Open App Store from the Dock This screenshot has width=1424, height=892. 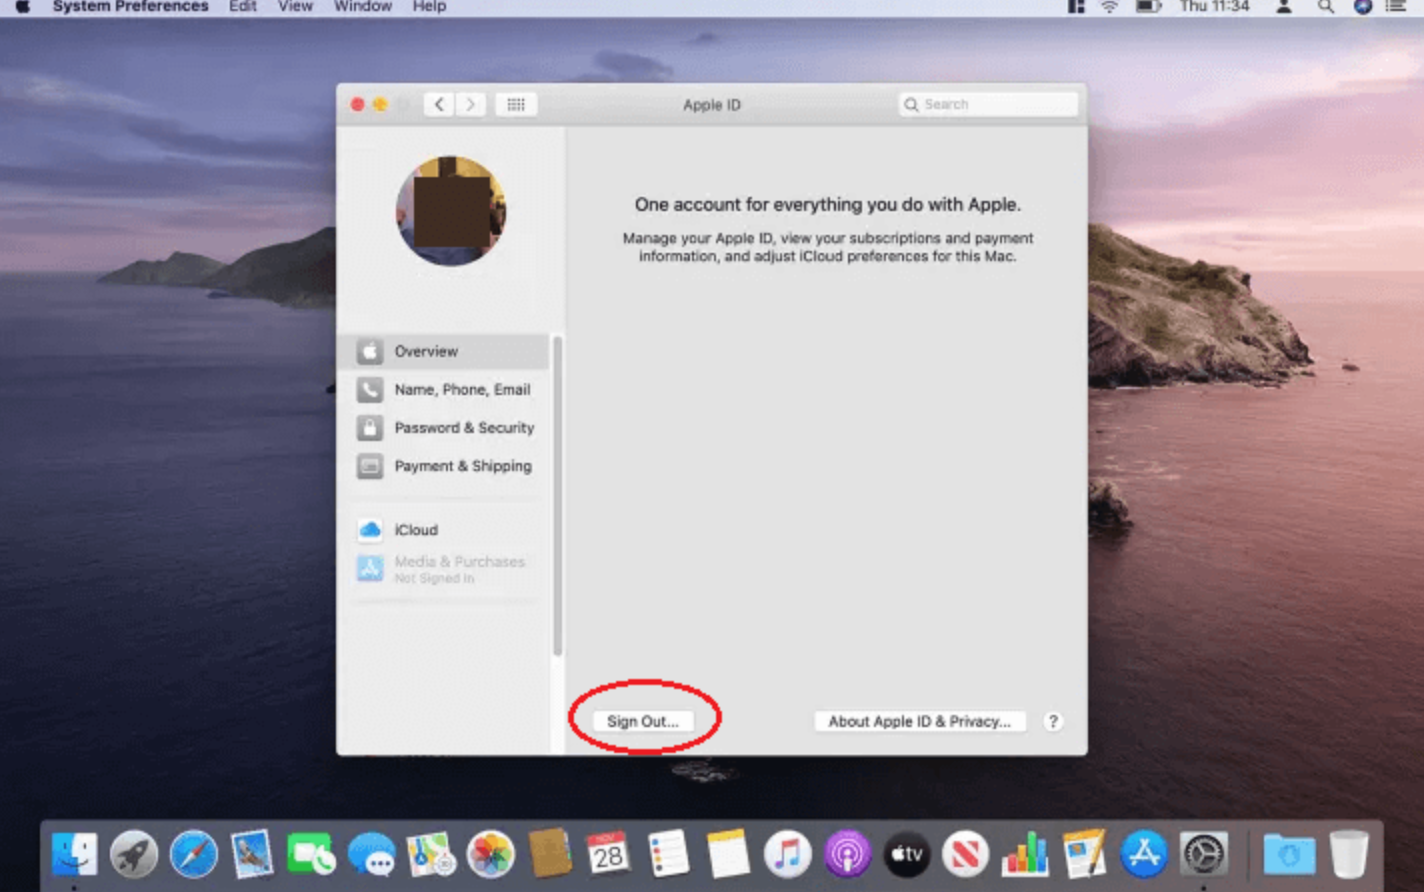1144,855
